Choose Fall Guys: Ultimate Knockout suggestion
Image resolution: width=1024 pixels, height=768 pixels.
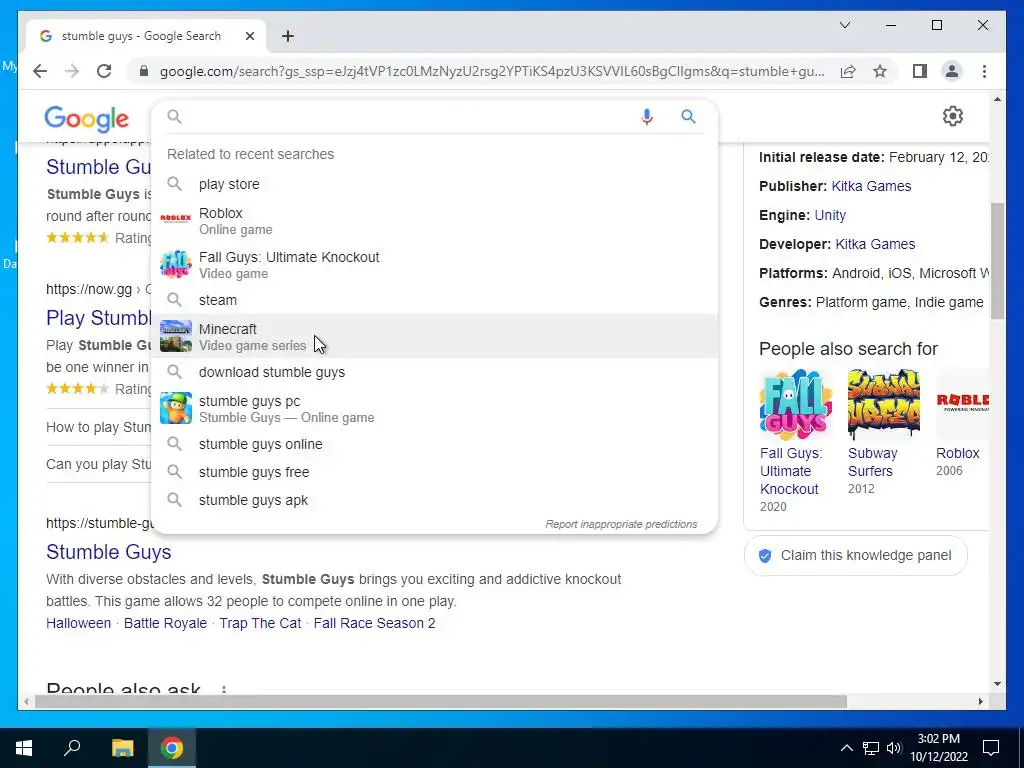(x=434, y=264)
